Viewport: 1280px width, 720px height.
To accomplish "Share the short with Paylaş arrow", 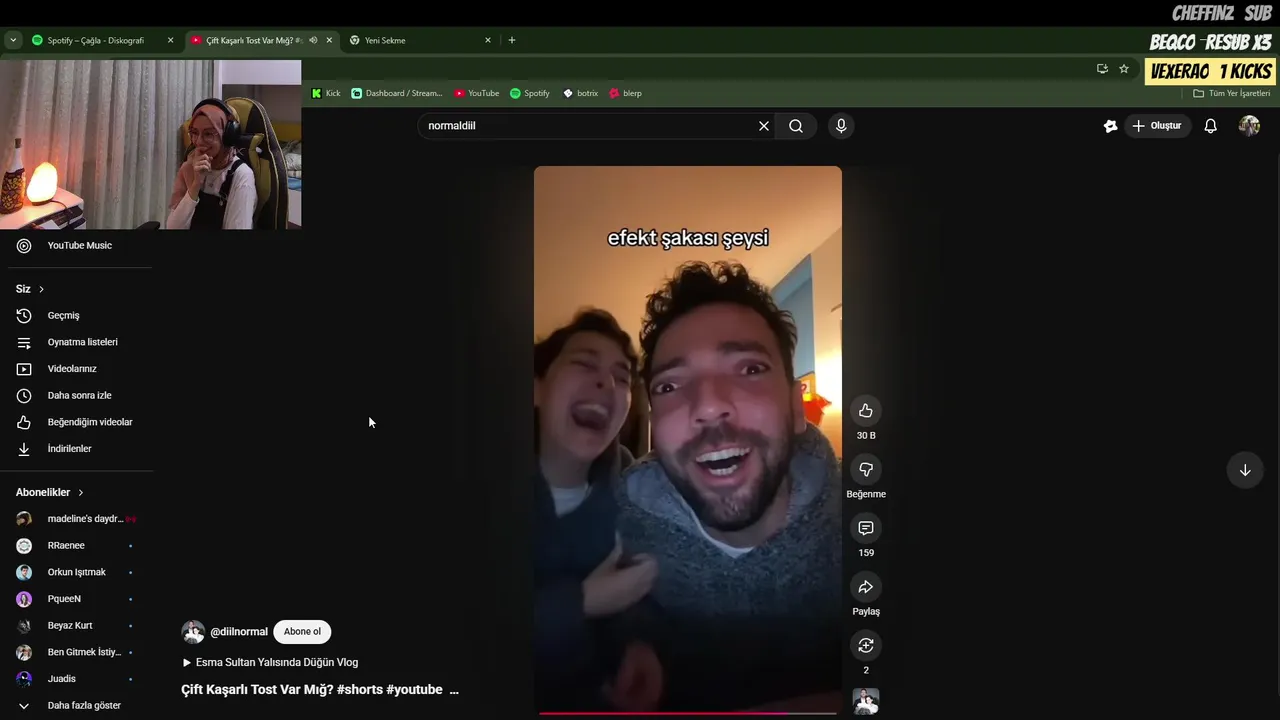I will [x=866, y=587].
